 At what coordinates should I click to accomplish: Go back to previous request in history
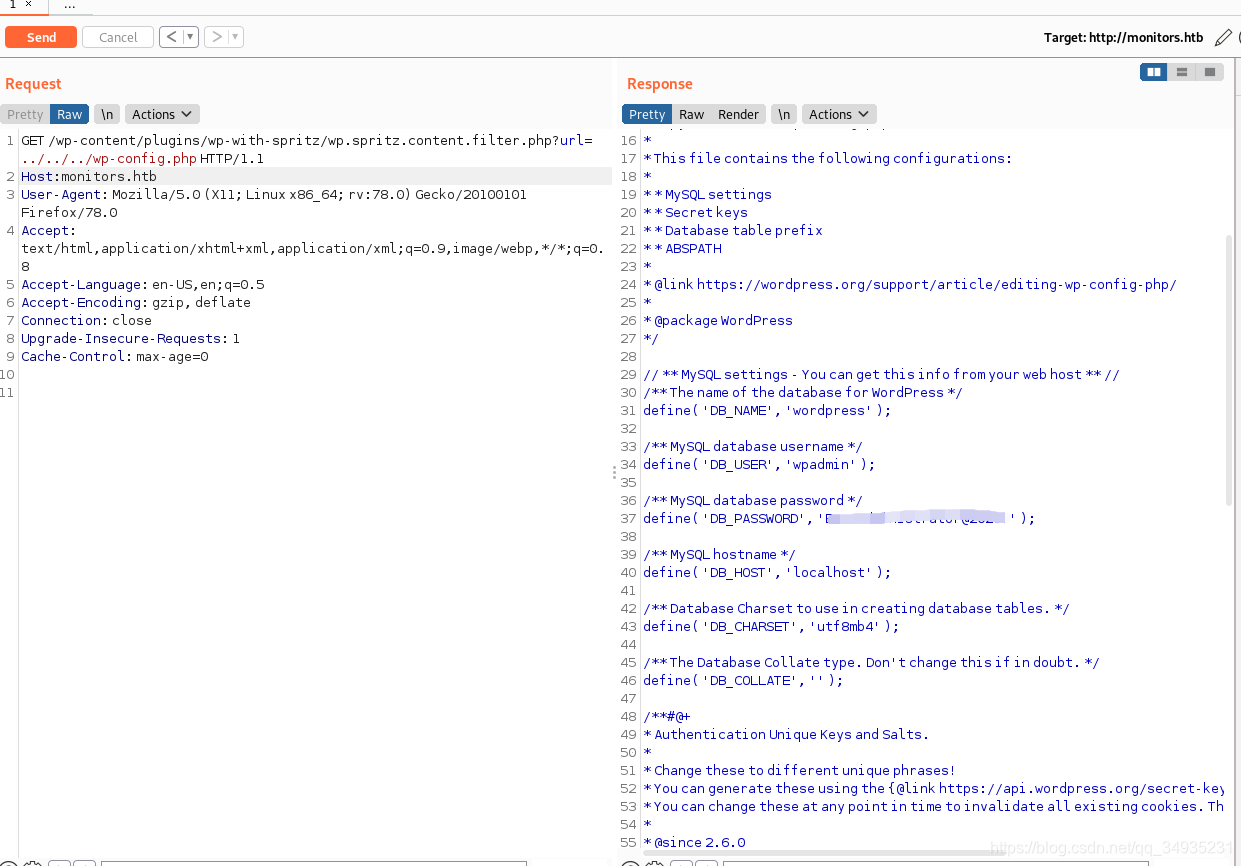click(171, 37)
